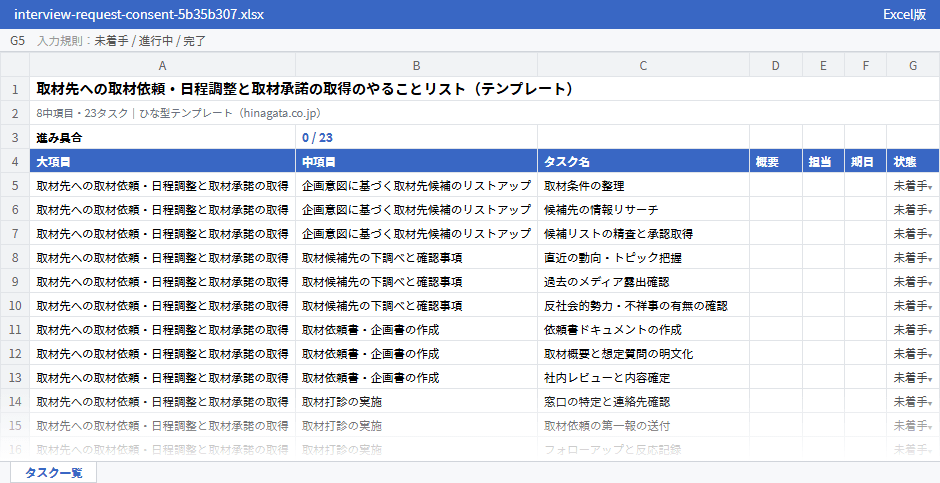Open status dropdown for 直近の動向・トピック把握 row
The width and height of the screenshot is (940, 483).
930,260
